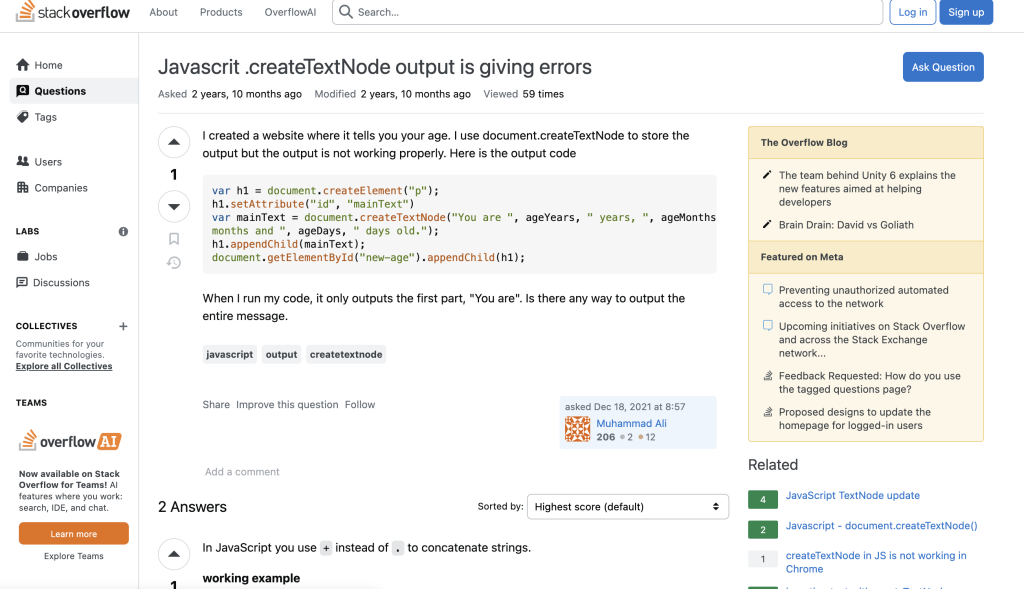Bookmark this question using bookmark icon
This screenshot has height=589, width=1024.
pos(174,239)
